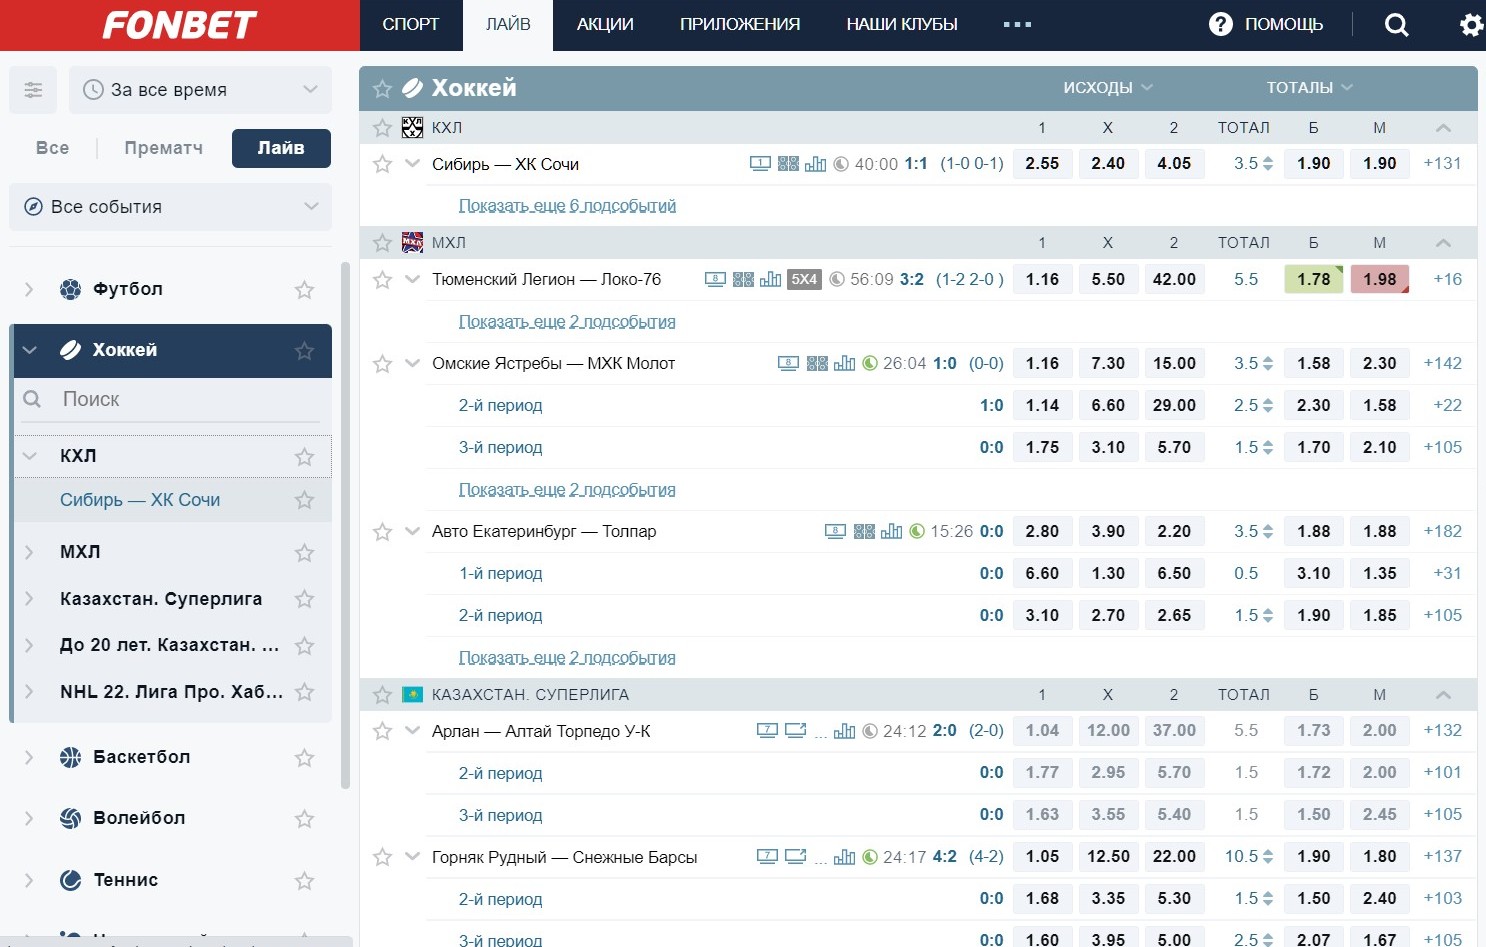Viewport: 1486px width, 947px height.
Task: Adjust total 2.5 stepper in Омские 2-й период
Action: [1267, 406]
